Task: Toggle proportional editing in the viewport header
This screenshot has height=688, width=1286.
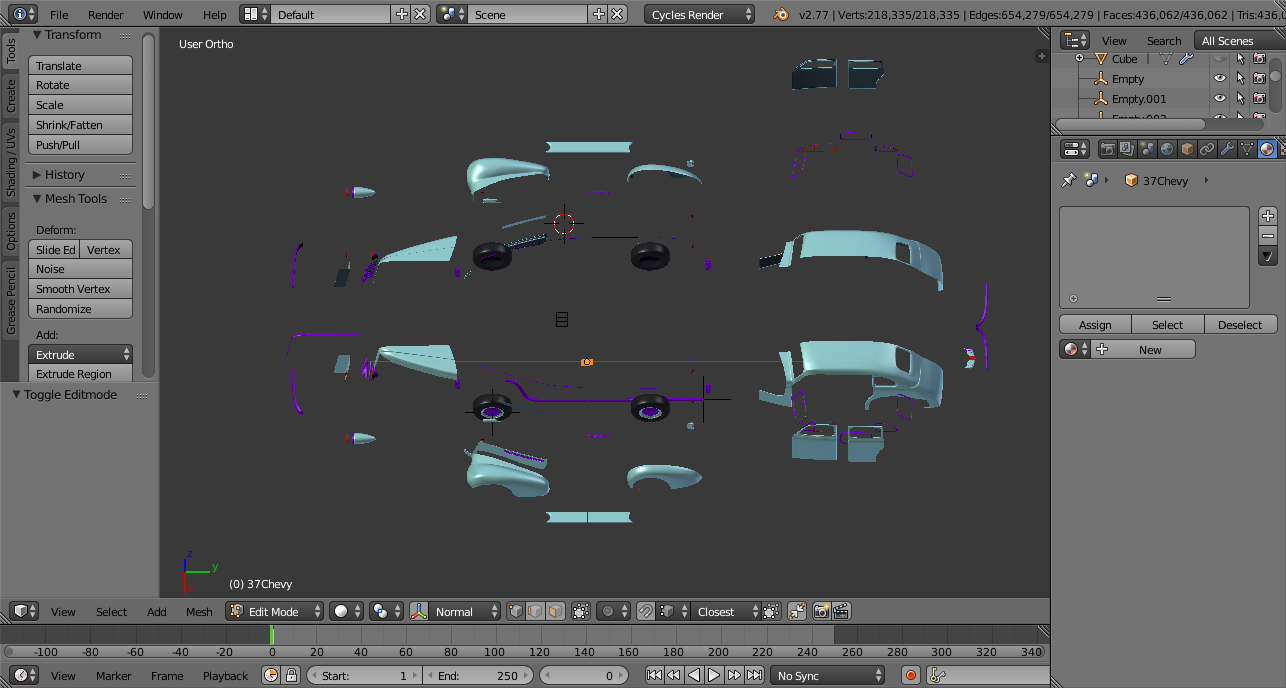Action: pyautogui.click(x=606, y=611)
